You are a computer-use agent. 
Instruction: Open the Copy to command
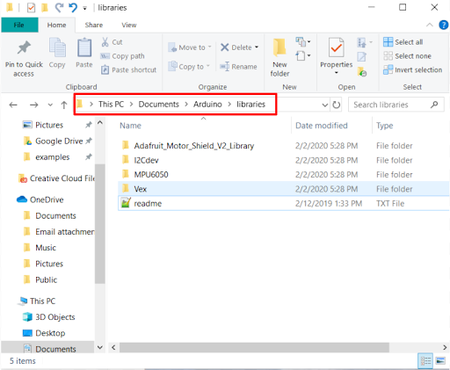pos(189,66)
